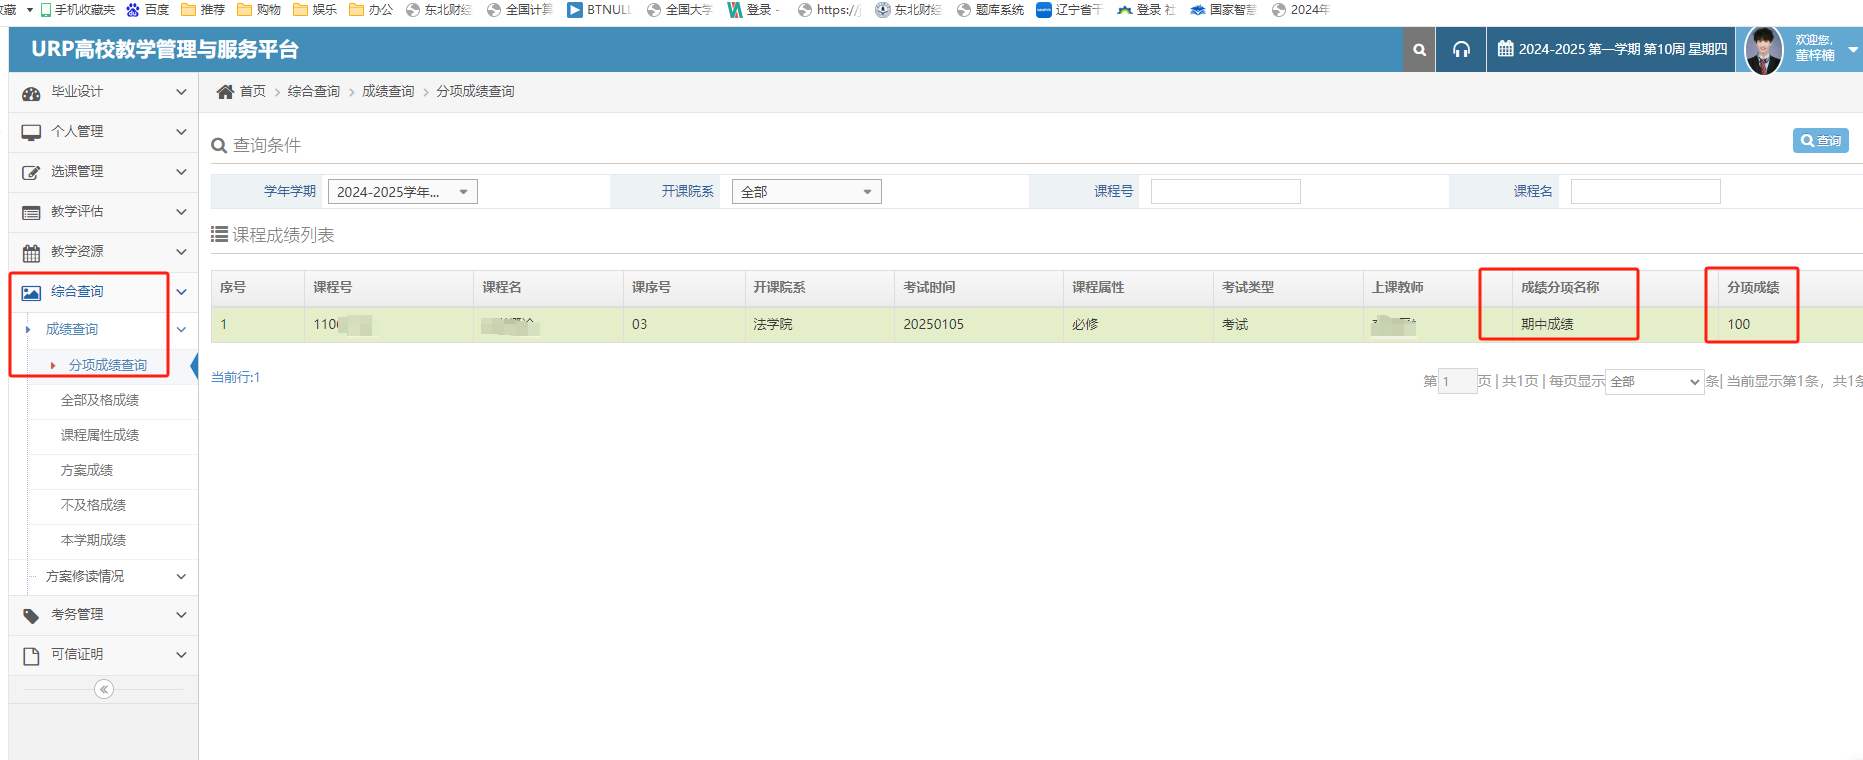Click the home icon in breadcrumb
Image resolution: width=1863 pixels, height=760 pixels.
click(225, 91)
